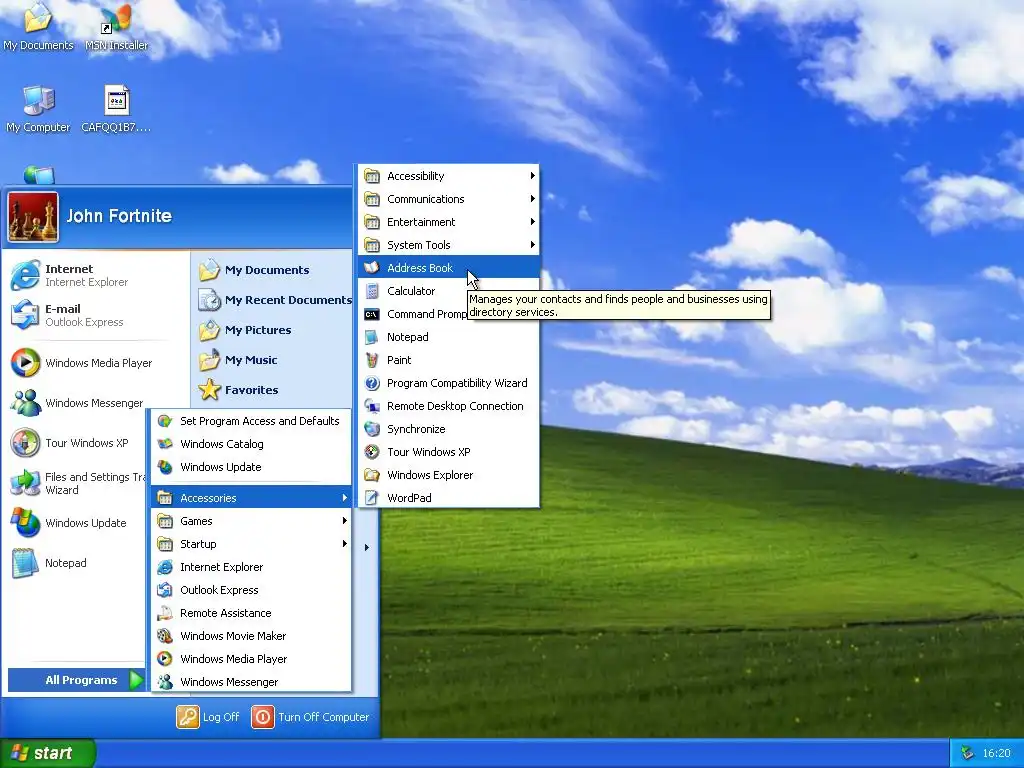This screenshot has height=768, width=1024.
Task: Open Internet Explorer icon in pinned list
Action: (x=25, y=275)
